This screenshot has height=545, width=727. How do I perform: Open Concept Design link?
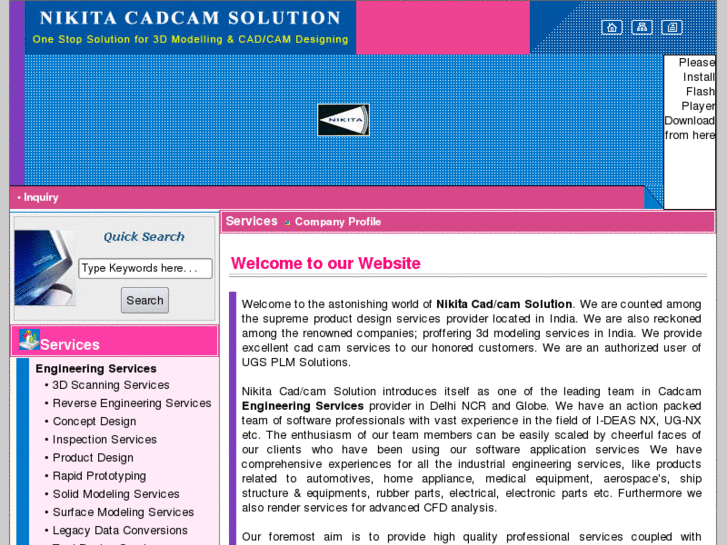(95, 421)
